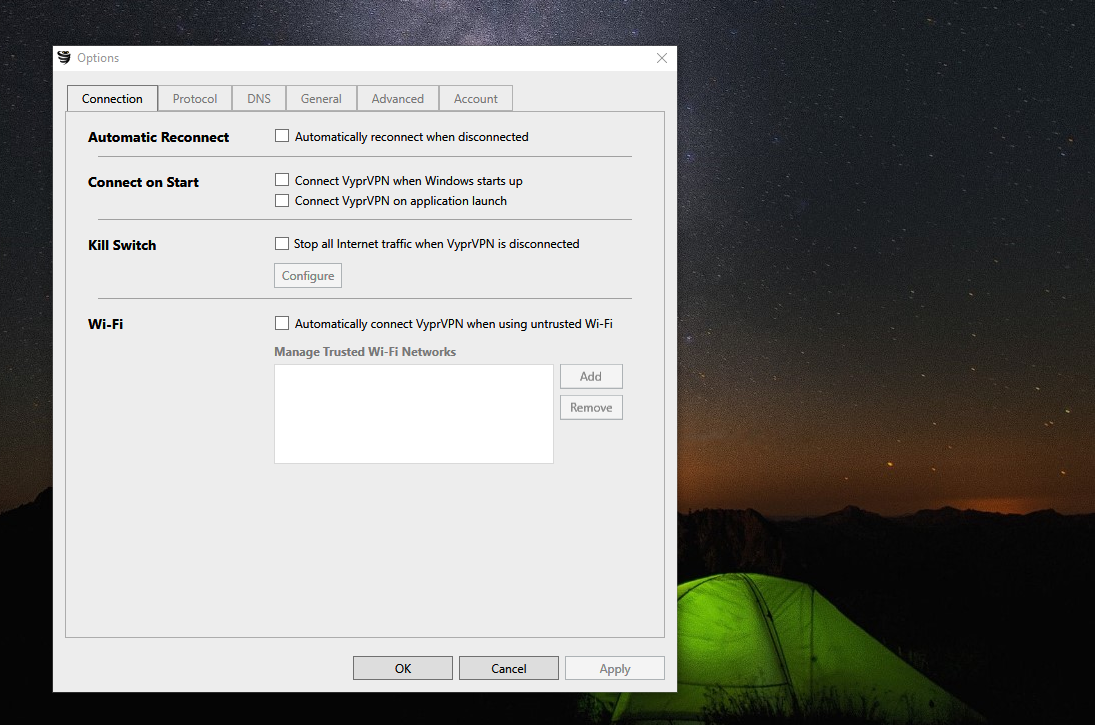Click Add trusted Wi-Fi network button
This screenshot has width=1095, height=725.
click(x=591, y=376)
